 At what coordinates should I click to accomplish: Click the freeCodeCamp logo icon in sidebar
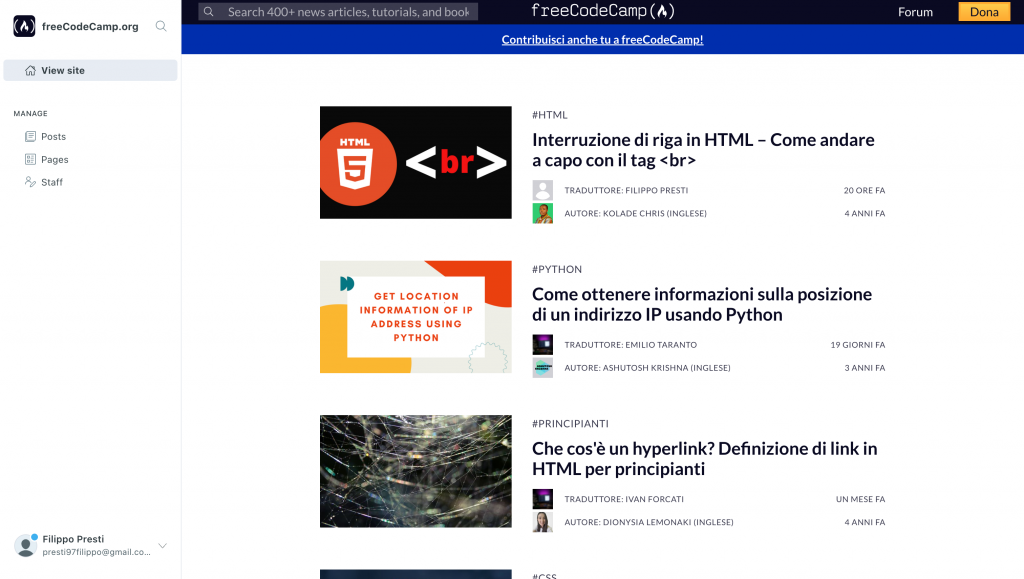pyautogui.click(x=24, y=26)
